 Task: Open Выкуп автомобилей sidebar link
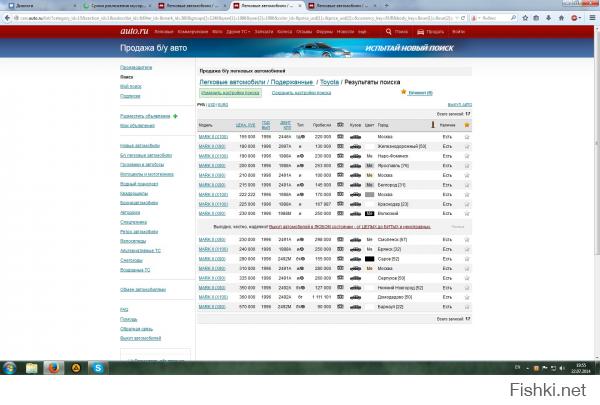point(140,338)
